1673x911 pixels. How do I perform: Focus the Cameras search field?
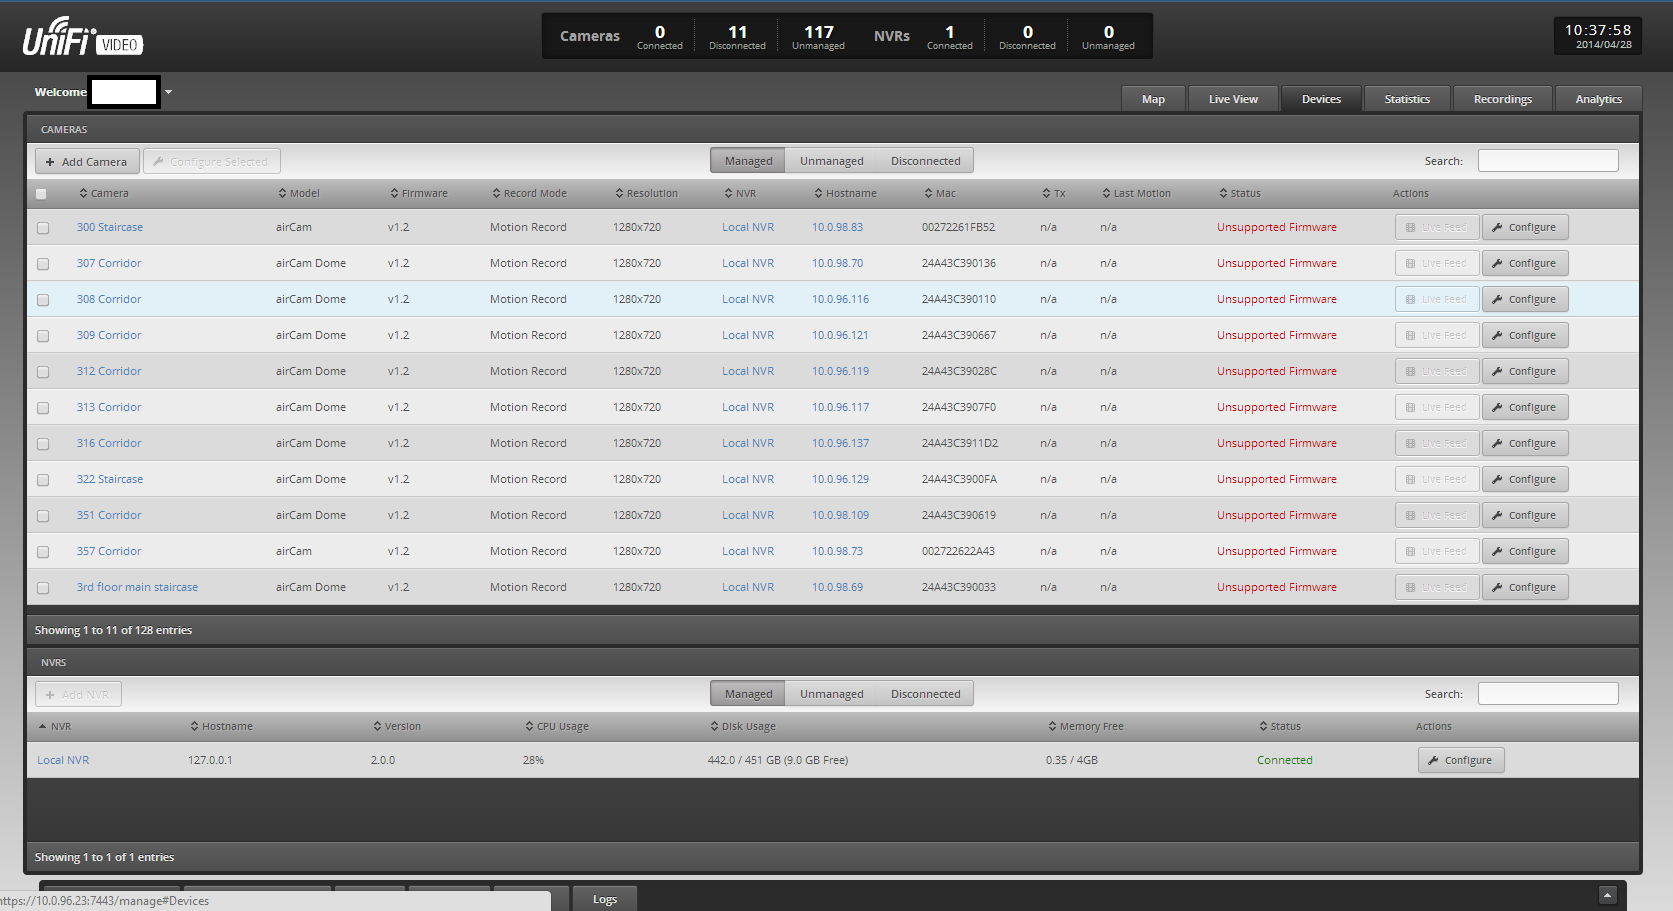point(1547,161)
